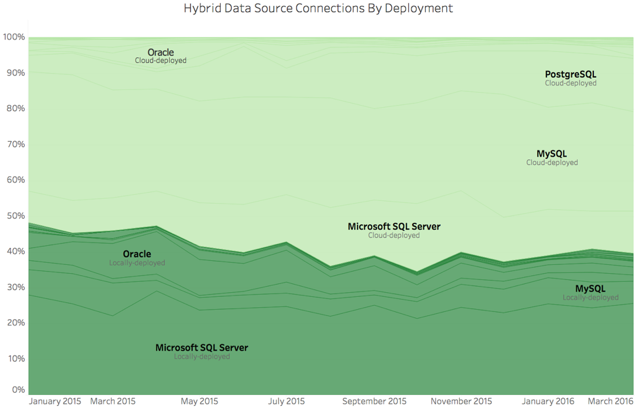Click the 100% y-axis label
Viewport: 635px width, 408px height.
point(14,37)
